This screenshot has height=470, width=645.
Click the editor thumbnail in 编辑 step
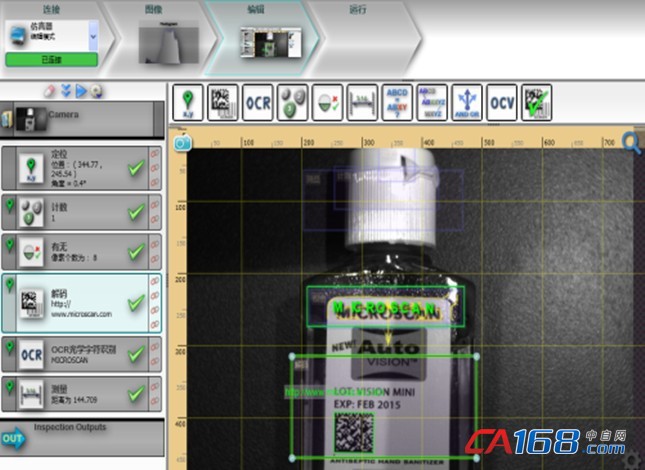point(271,42)
